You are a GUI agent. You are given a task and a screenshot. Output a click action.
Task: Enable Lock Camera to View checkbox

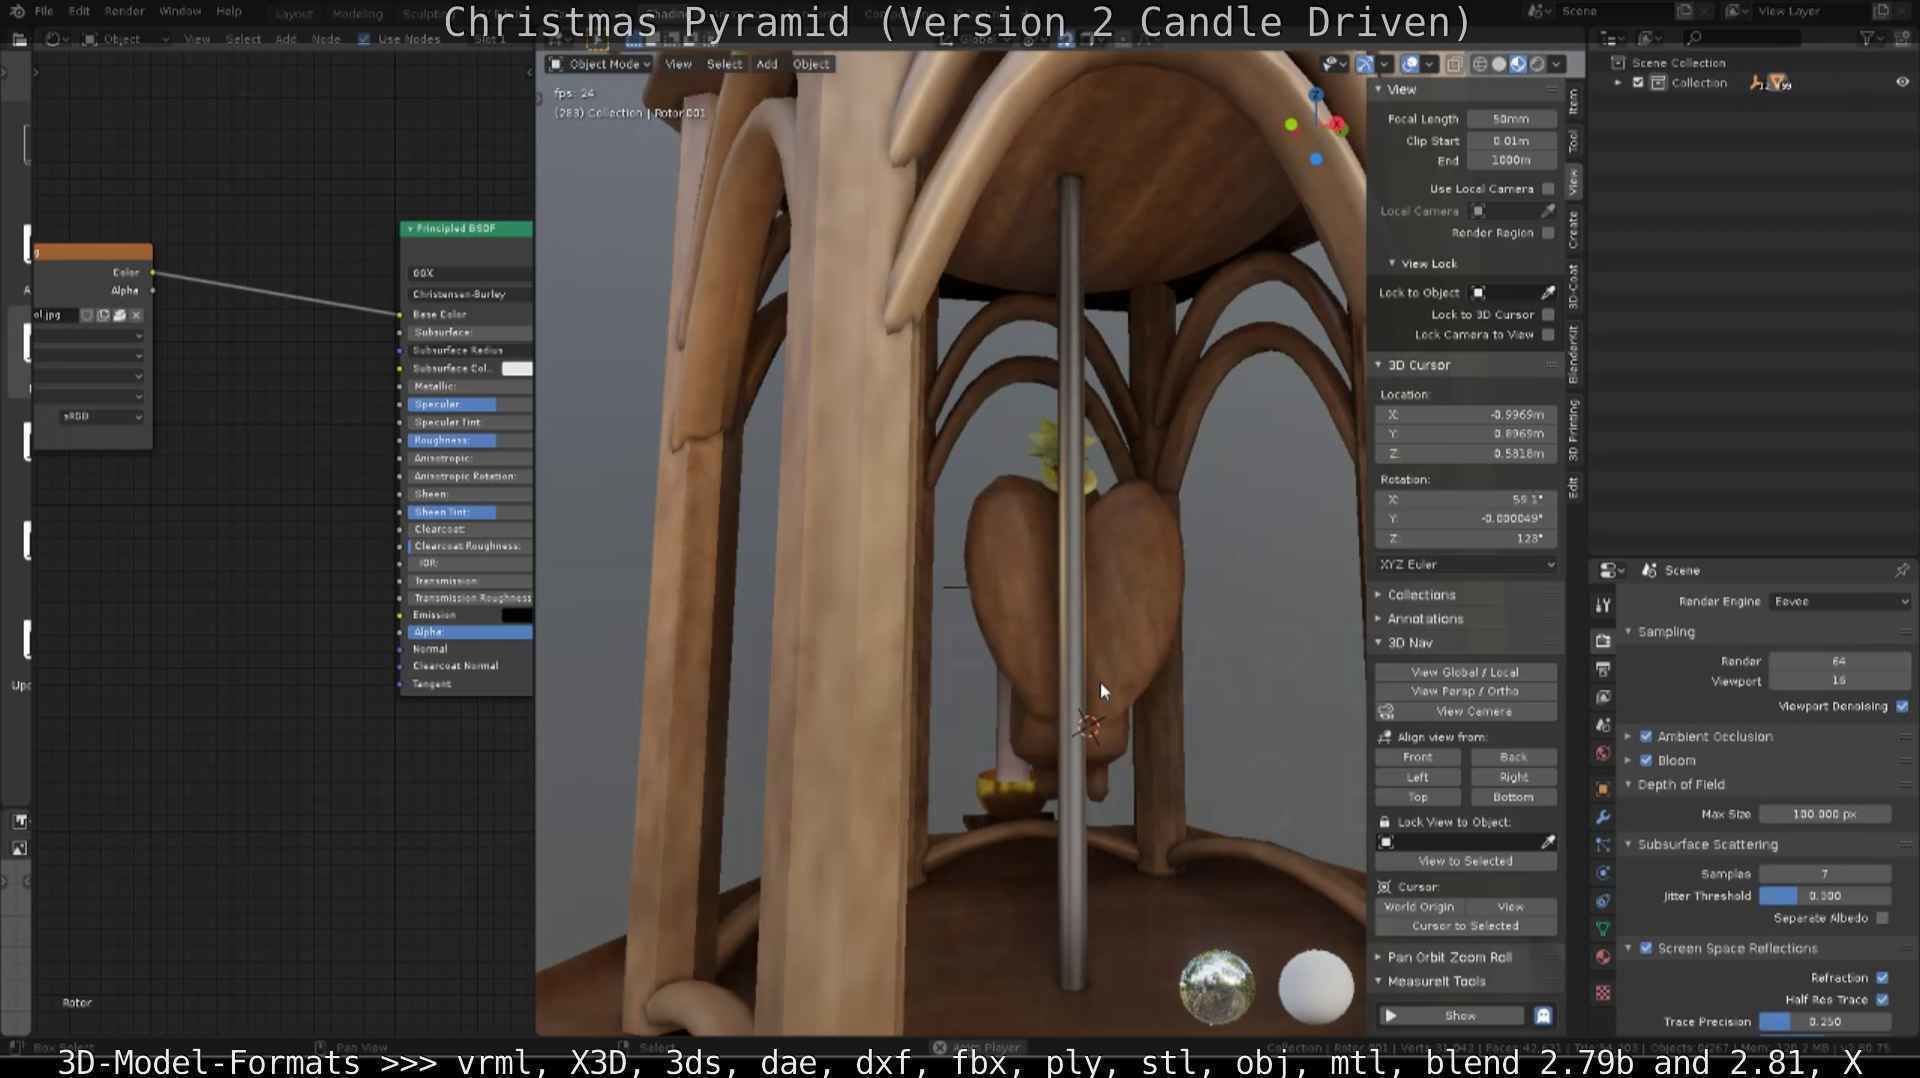pos(1548,335)
